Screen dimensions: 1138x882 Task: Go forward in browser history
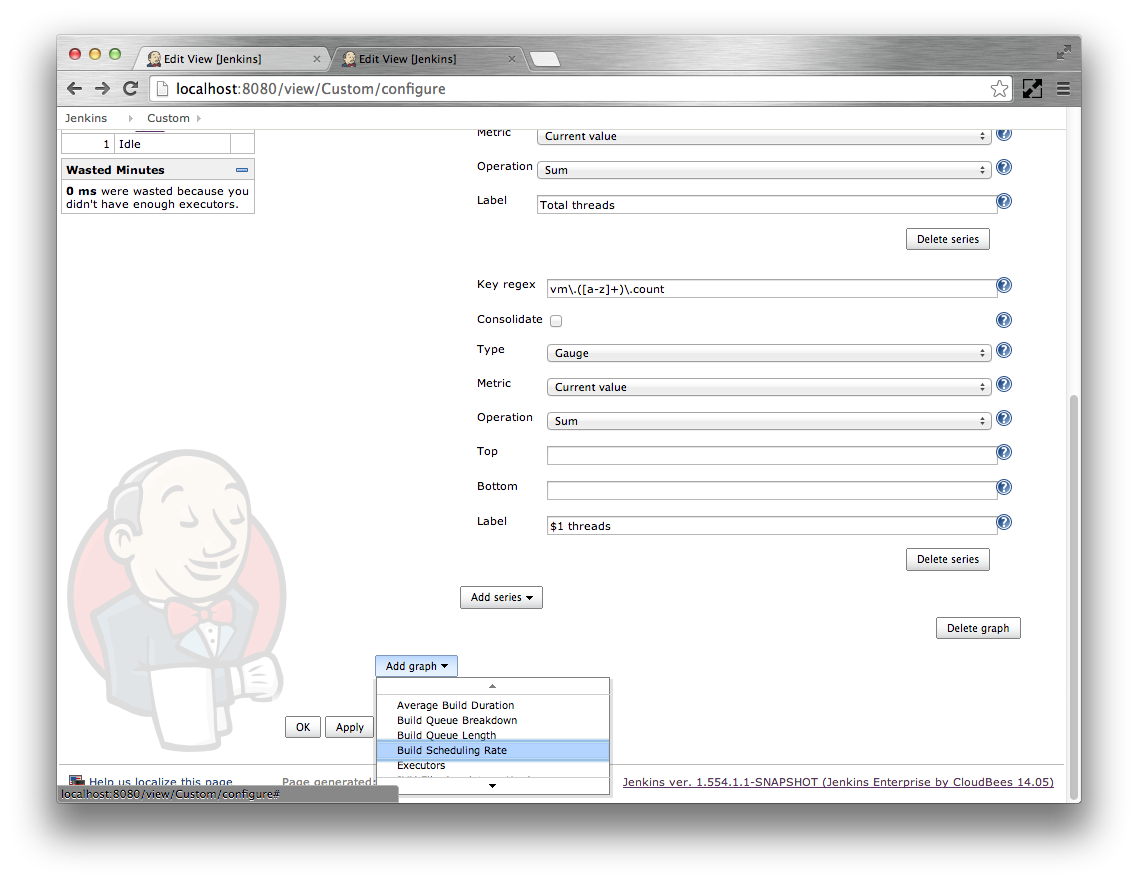click(102, 89)
